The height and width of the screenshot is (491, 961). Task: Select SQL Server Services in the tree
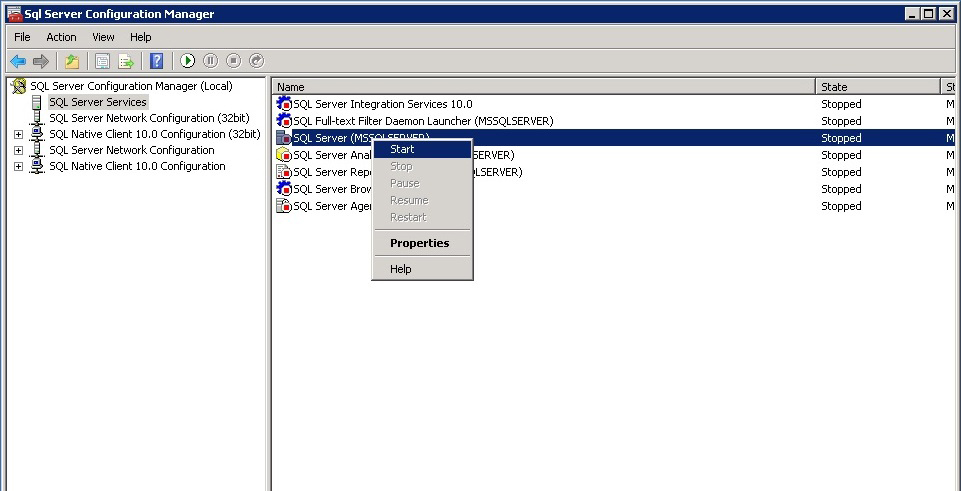click(97, 102)
